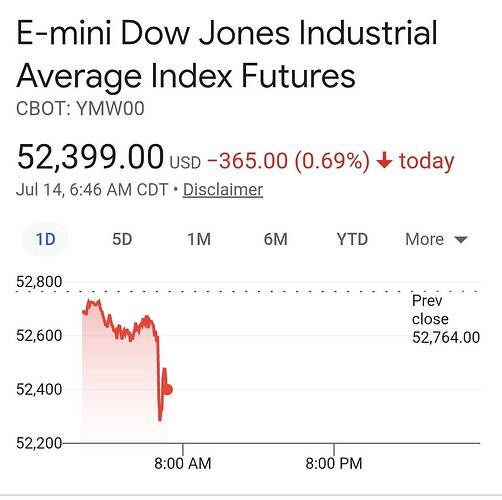Click the chart's lowest dip point
Image resolution: width=502 pixels, height=500 pixels.
click(160, 420)
